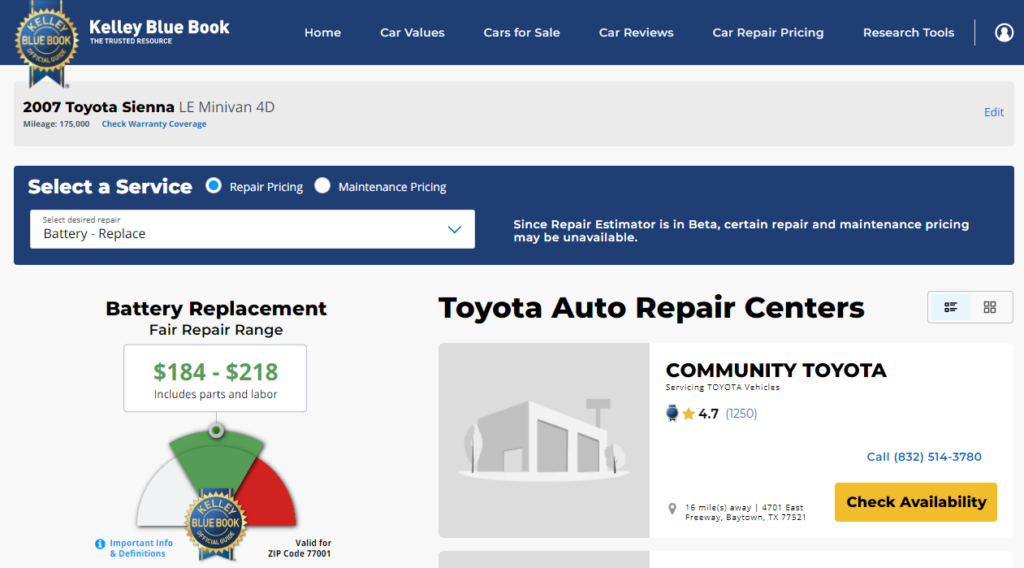The width and height of the screenshot is (1024, 568).
Task: Click the COMMUNITY TOYOTA dealer name
Action: (x=776, y=370)
